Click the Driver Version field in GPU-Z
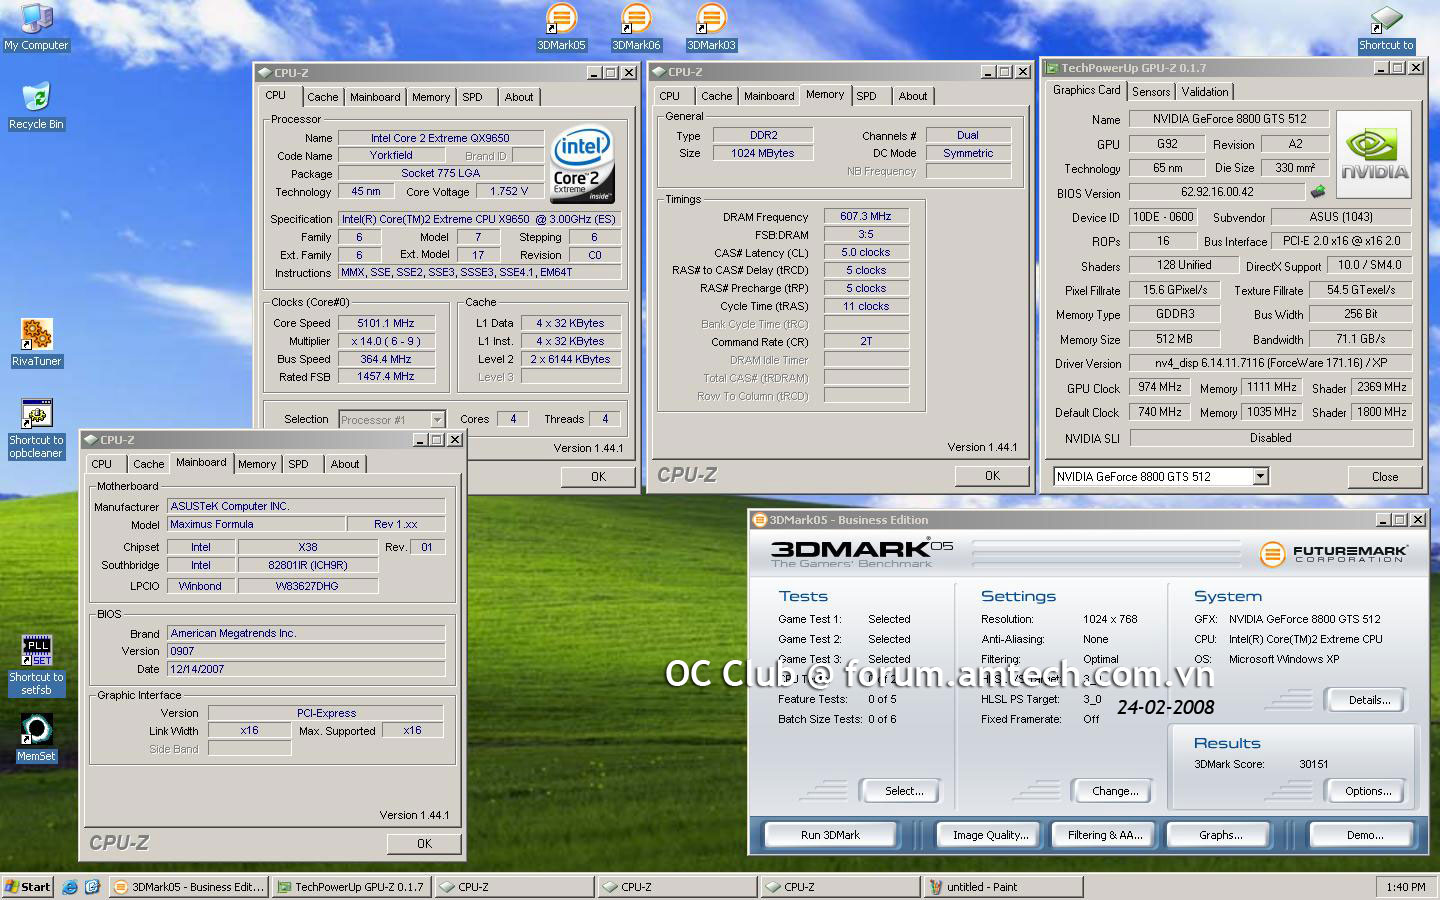This screenshot has height=900, width=1440. (1270, 363)
